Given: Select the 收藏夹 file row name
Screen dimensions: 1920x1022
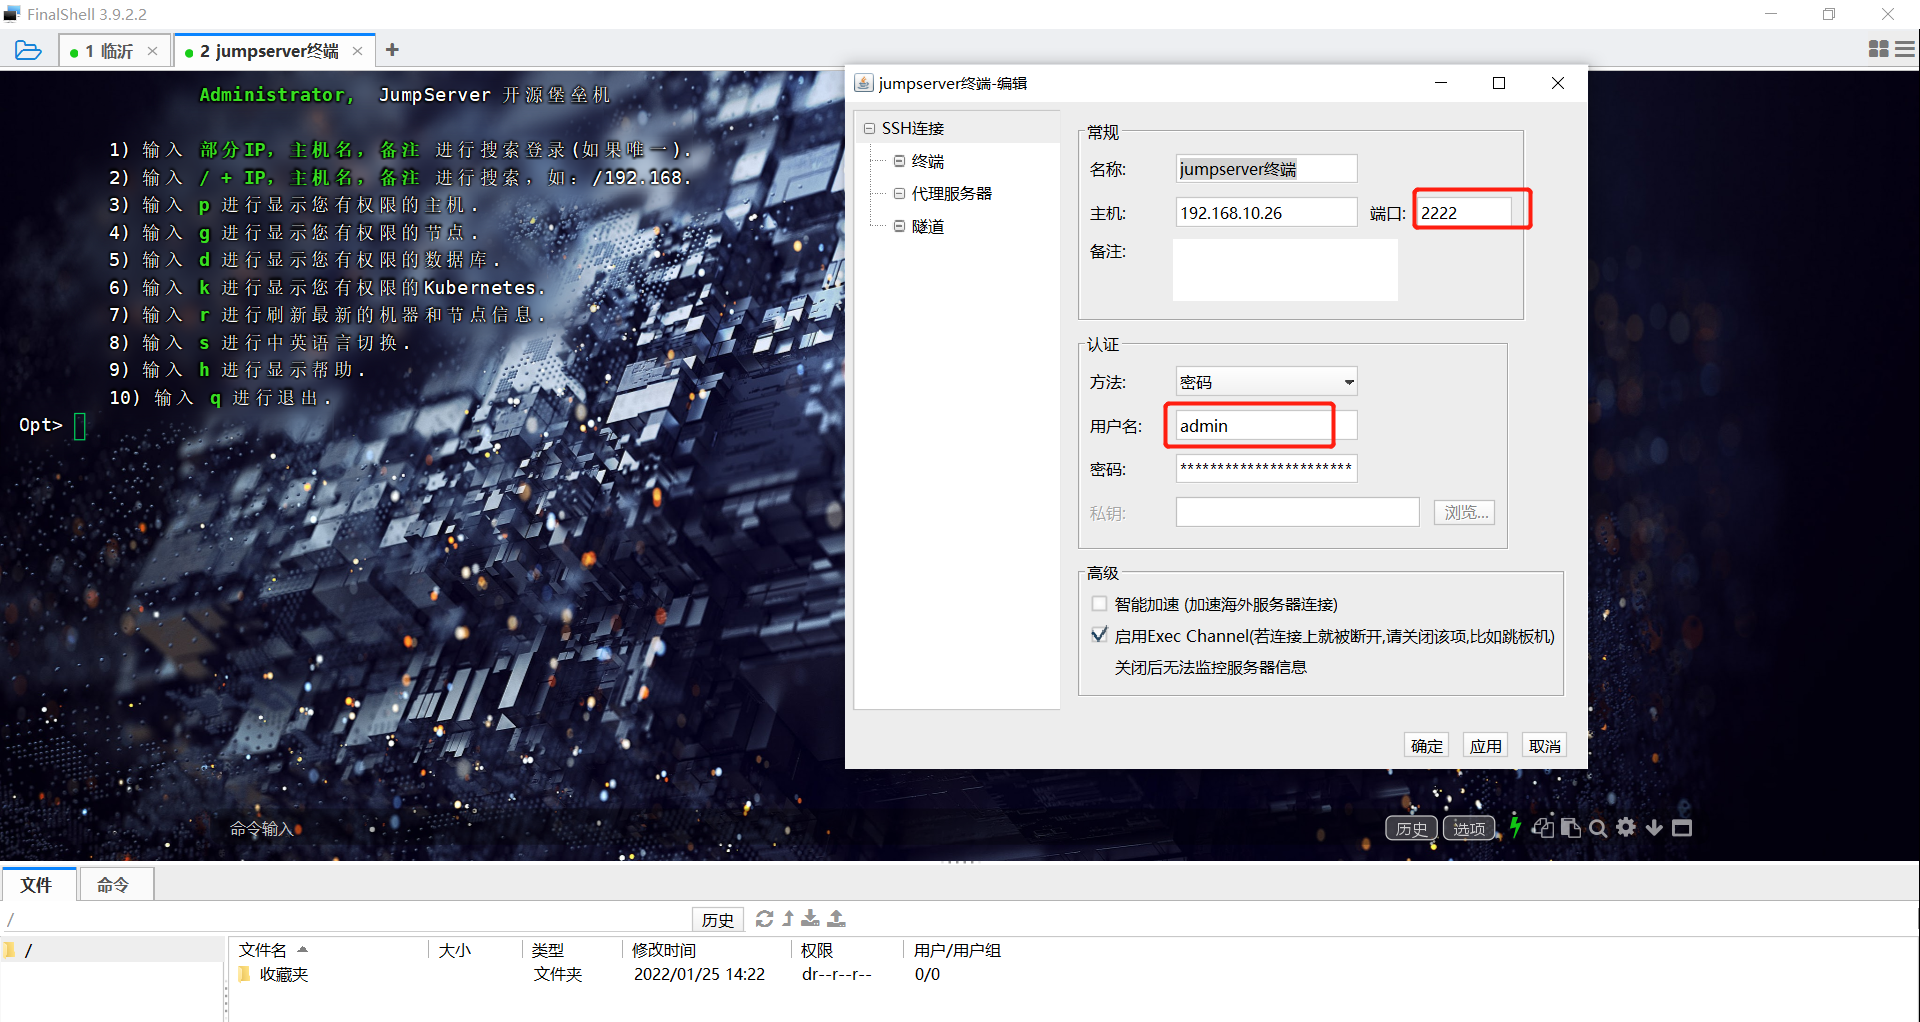Looking at the screenshot, I should point(284,974).
